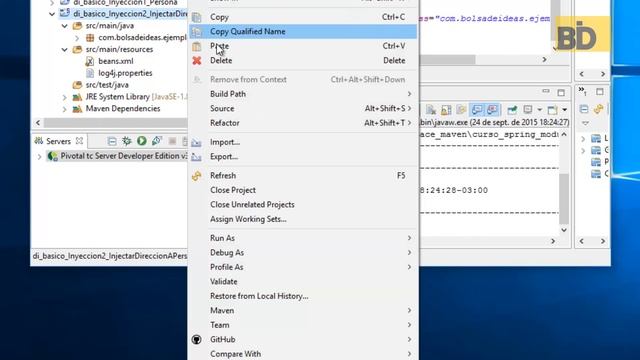Viewport: 640px width, 360px height.
Task: Click Import icon in context menu
Action: click(196, 142)
